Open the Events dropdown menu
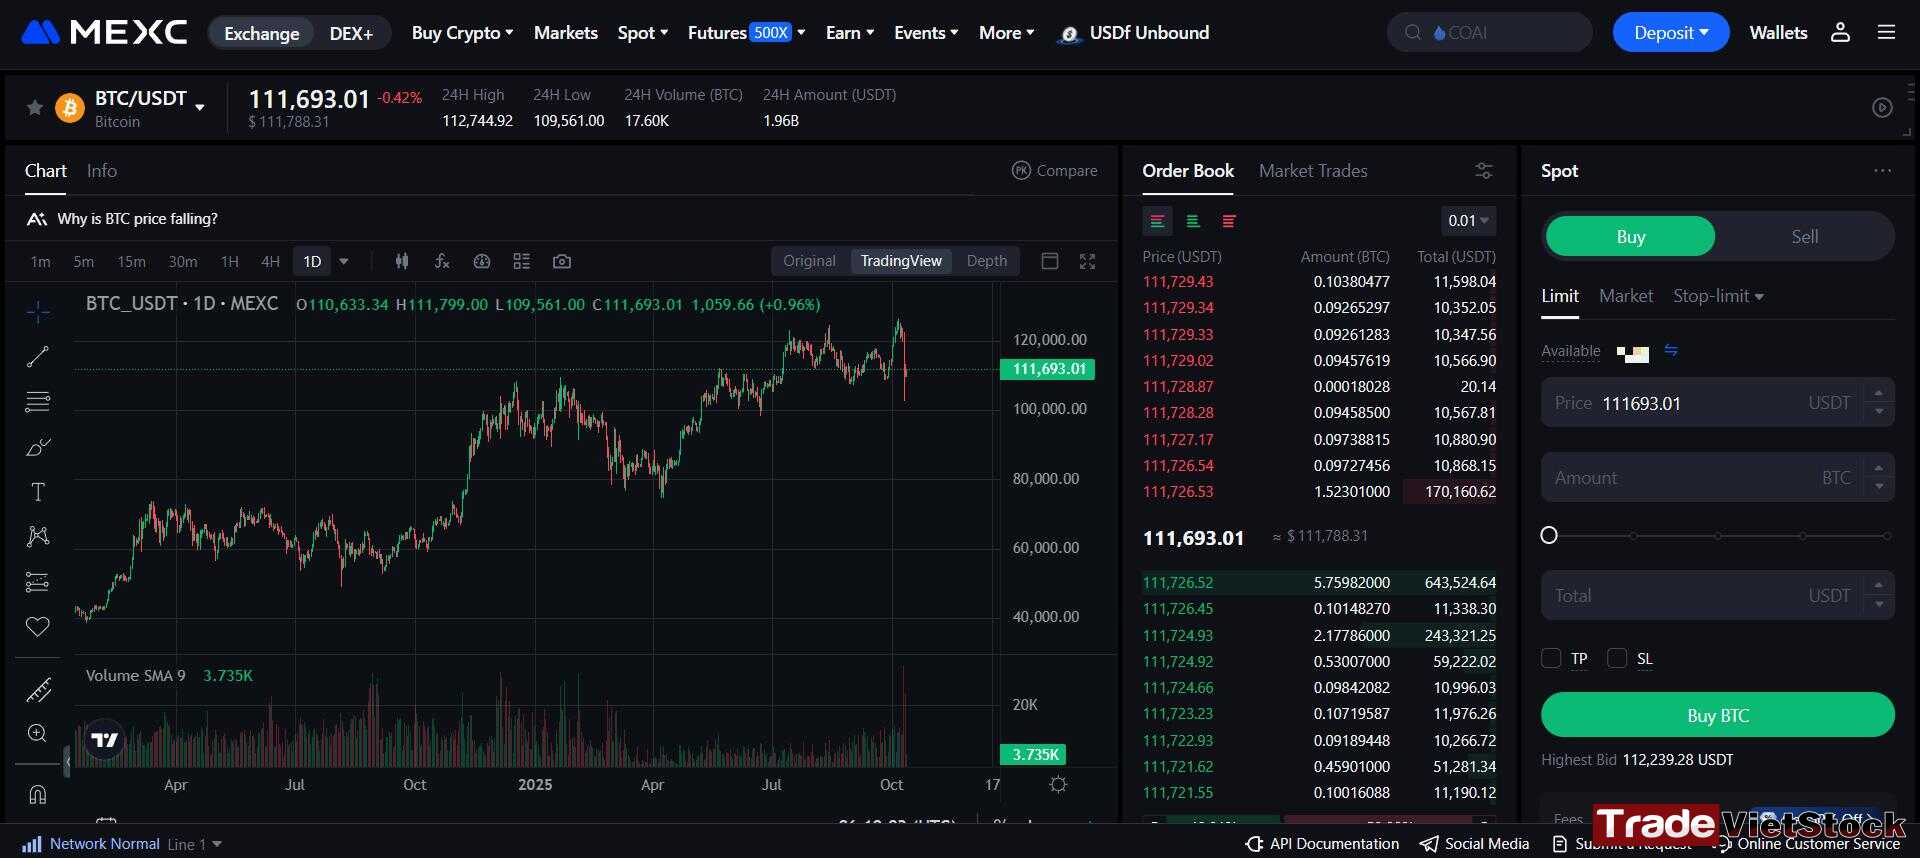The height and width of the screenshot is (858, 1920). tap(925, 33)
